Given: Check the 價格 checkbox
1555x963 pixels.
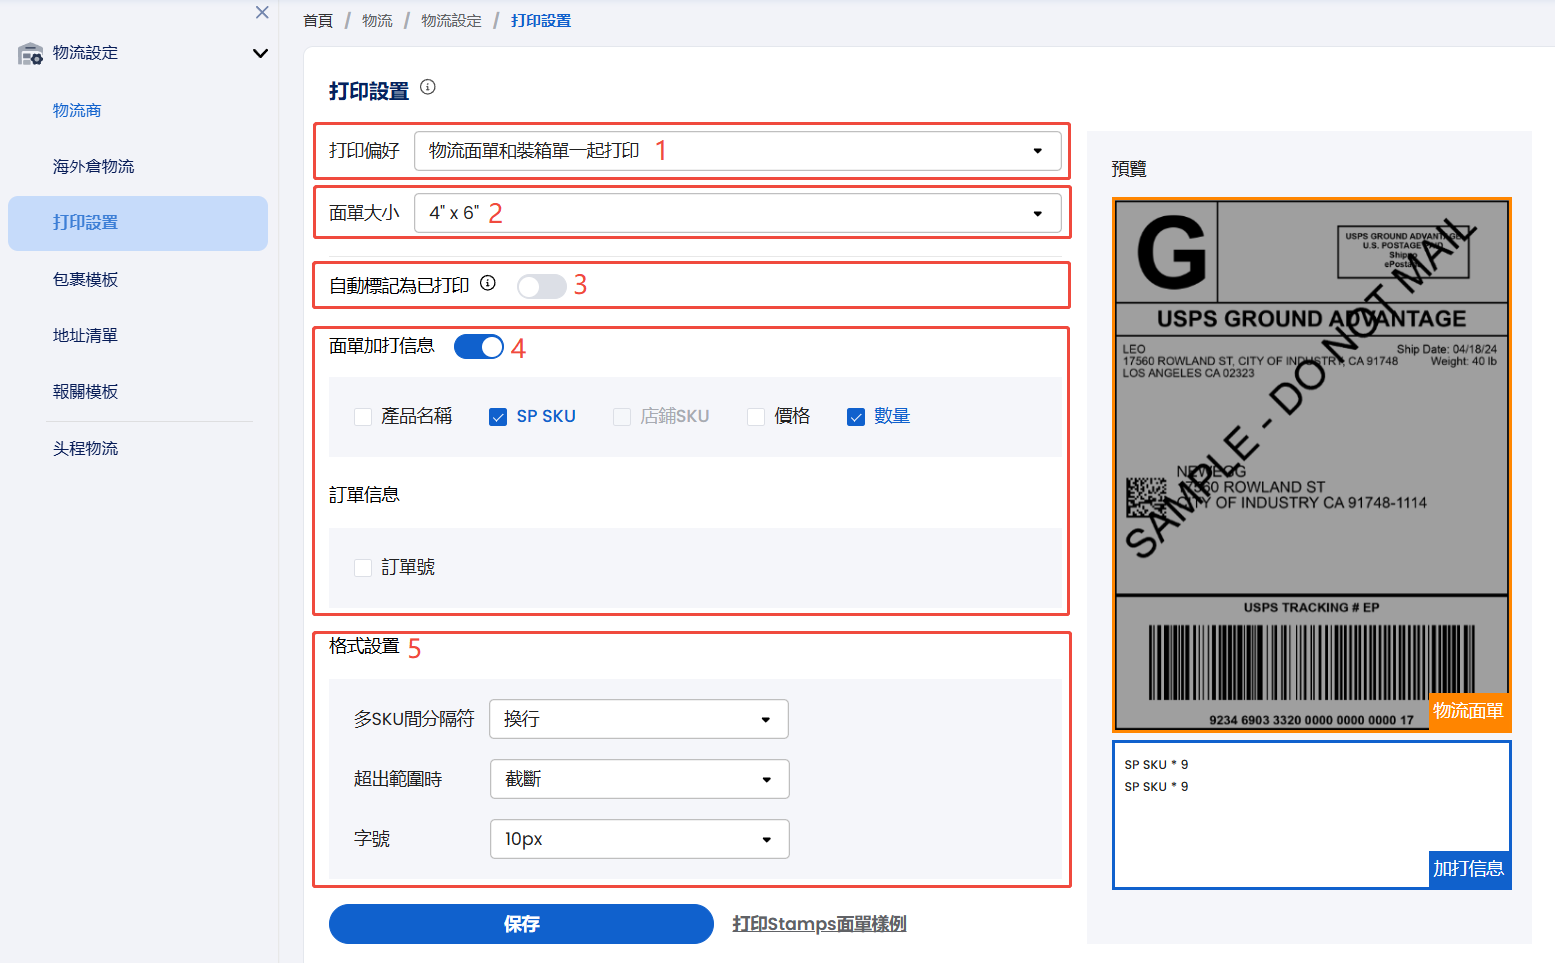Looking at the screenshot, I should click(x=756, y=417).
